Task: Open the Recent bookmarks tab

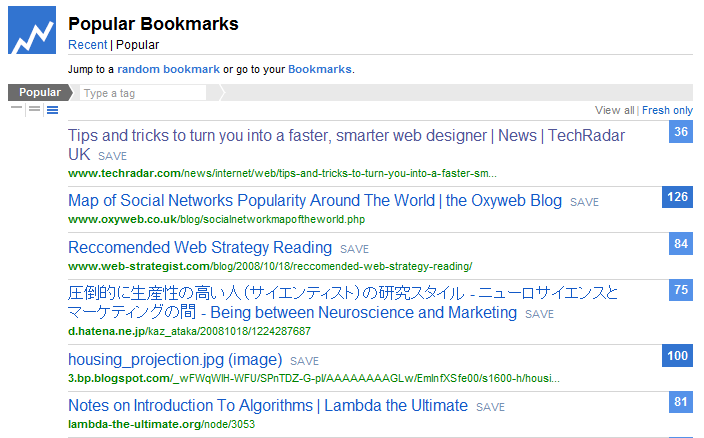Action: pyautogui.click(x=88, y=45)
